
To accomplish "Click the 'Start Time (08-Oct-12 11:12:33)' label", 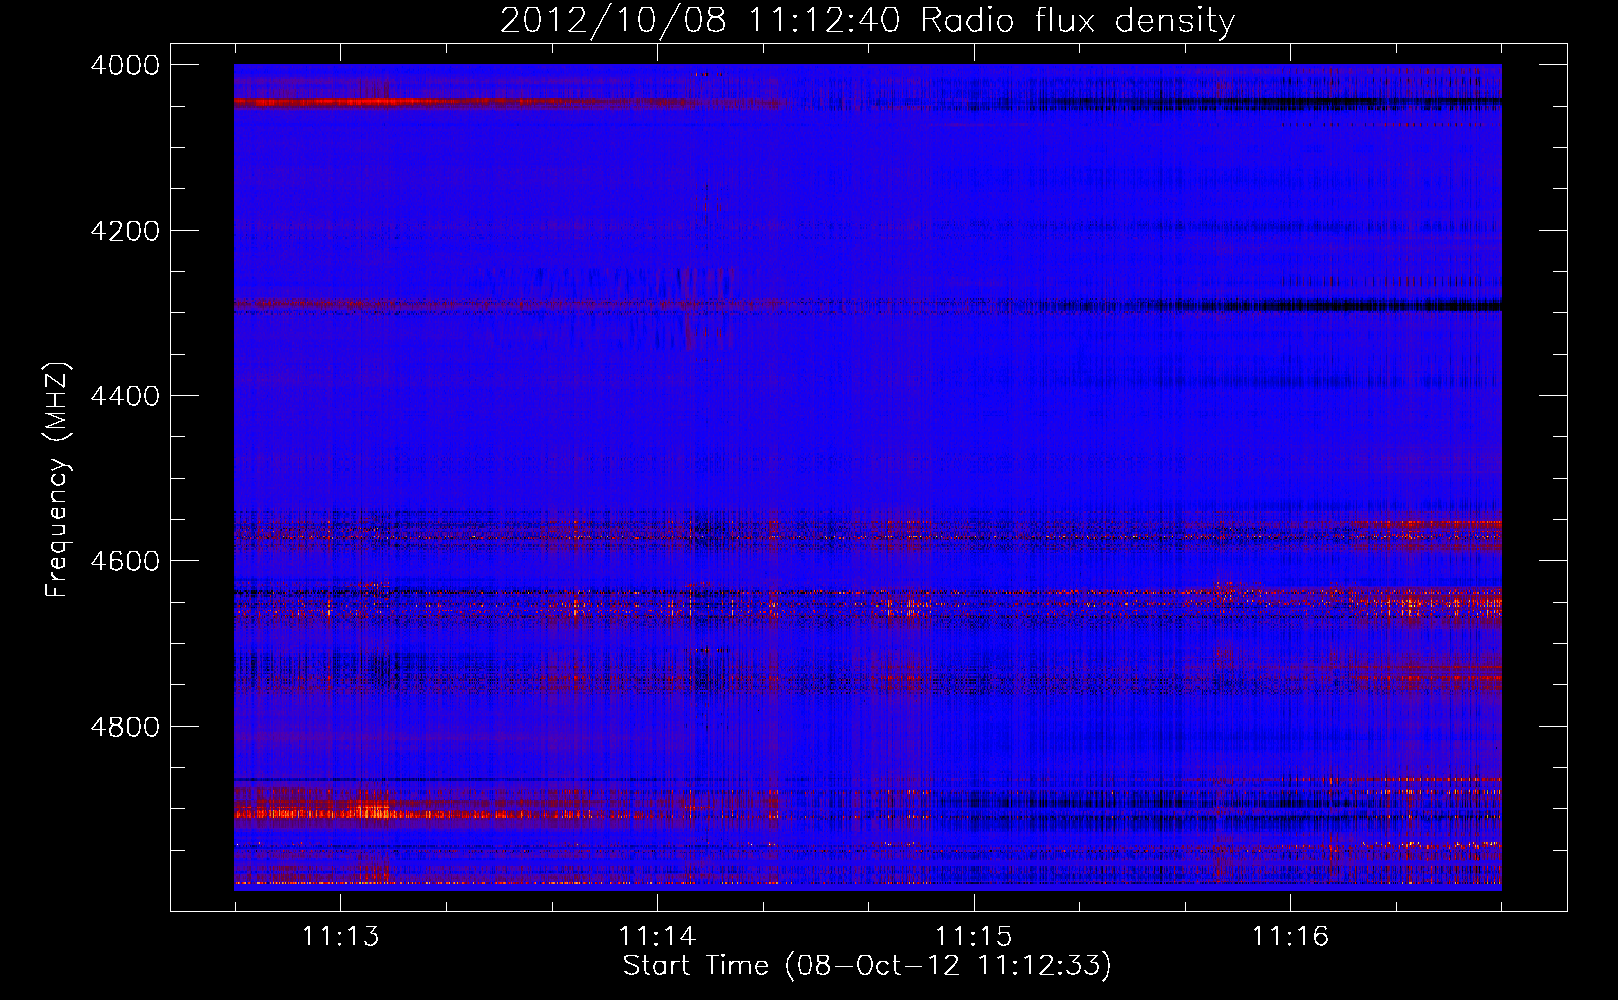I will [x=867, y=966].
